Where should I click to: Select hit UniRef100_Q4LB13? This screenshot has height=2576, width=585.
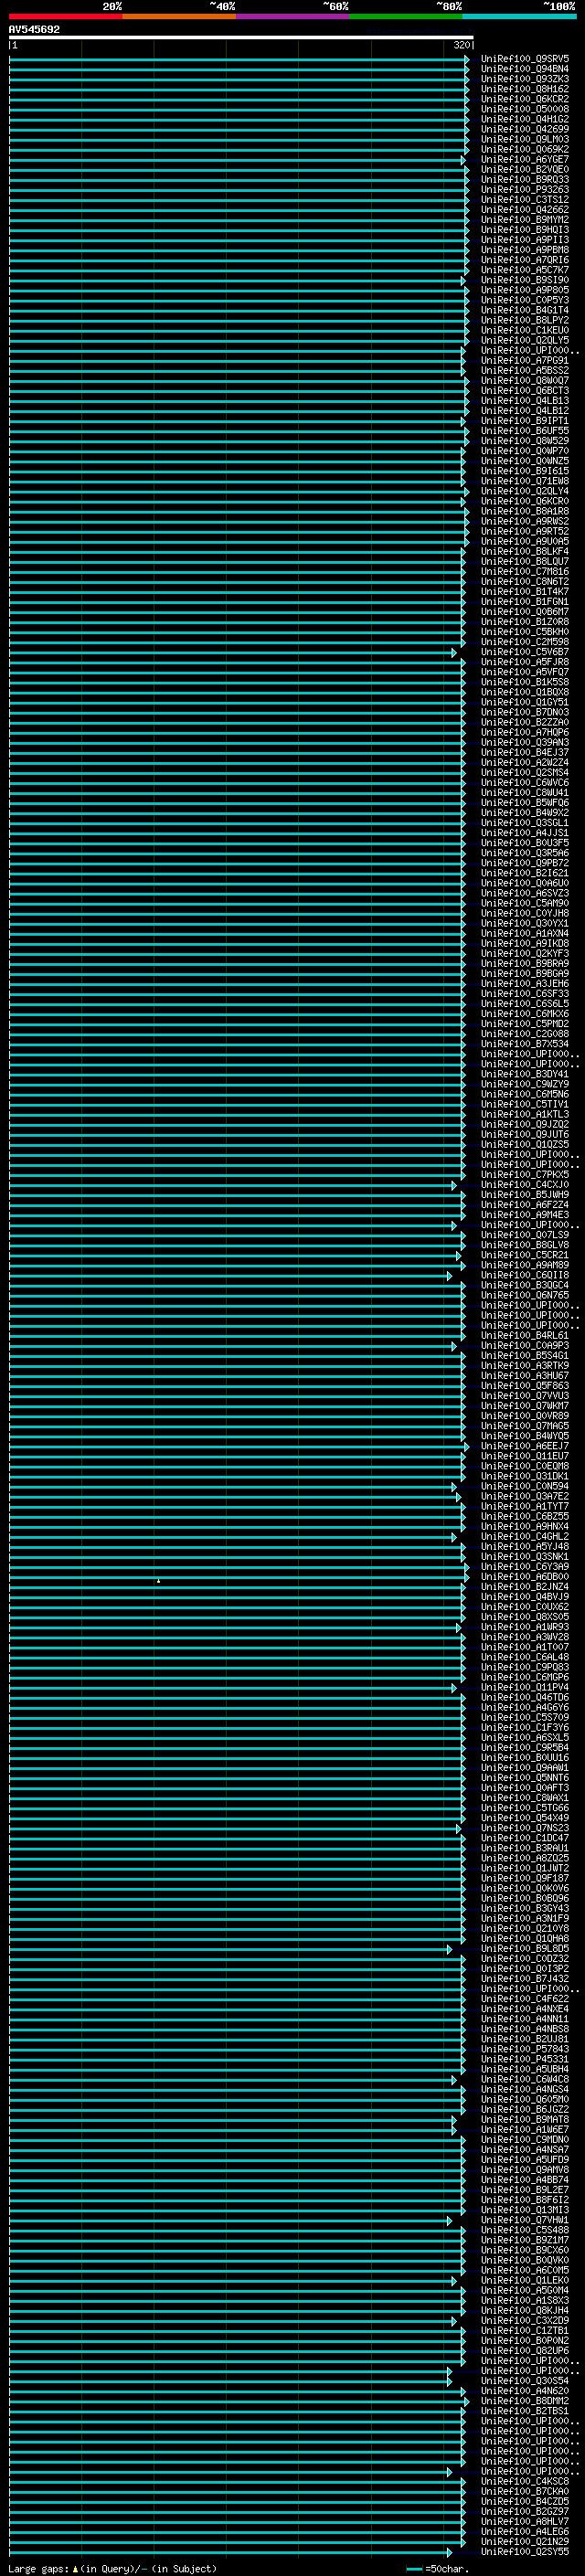coord(525,400)
